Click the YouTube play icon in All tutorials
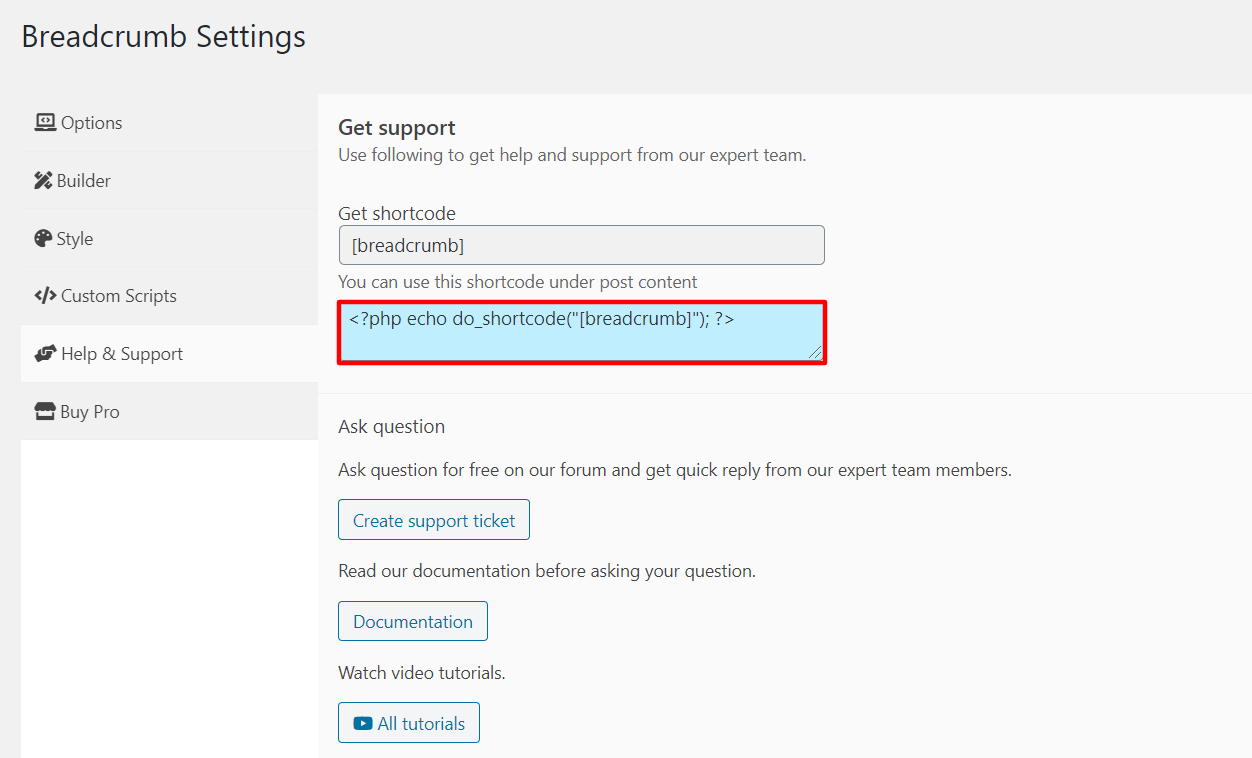Viewport: 1252px width, 758px height. (362, 722)
